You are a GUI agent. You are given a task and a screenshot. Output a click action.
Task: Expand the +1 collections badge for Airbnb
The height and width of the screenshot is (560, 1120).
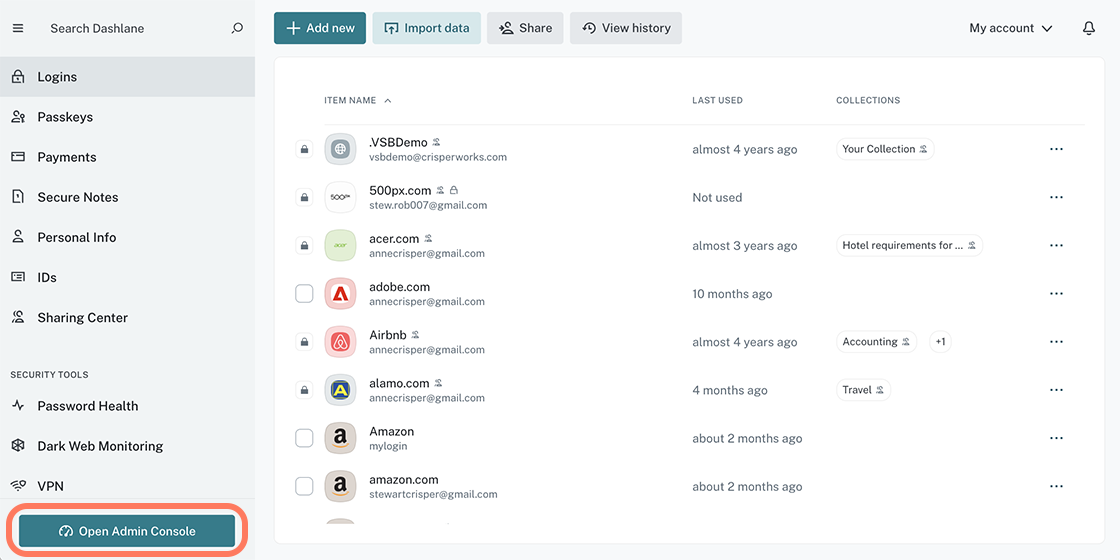[x=940, y=342]
